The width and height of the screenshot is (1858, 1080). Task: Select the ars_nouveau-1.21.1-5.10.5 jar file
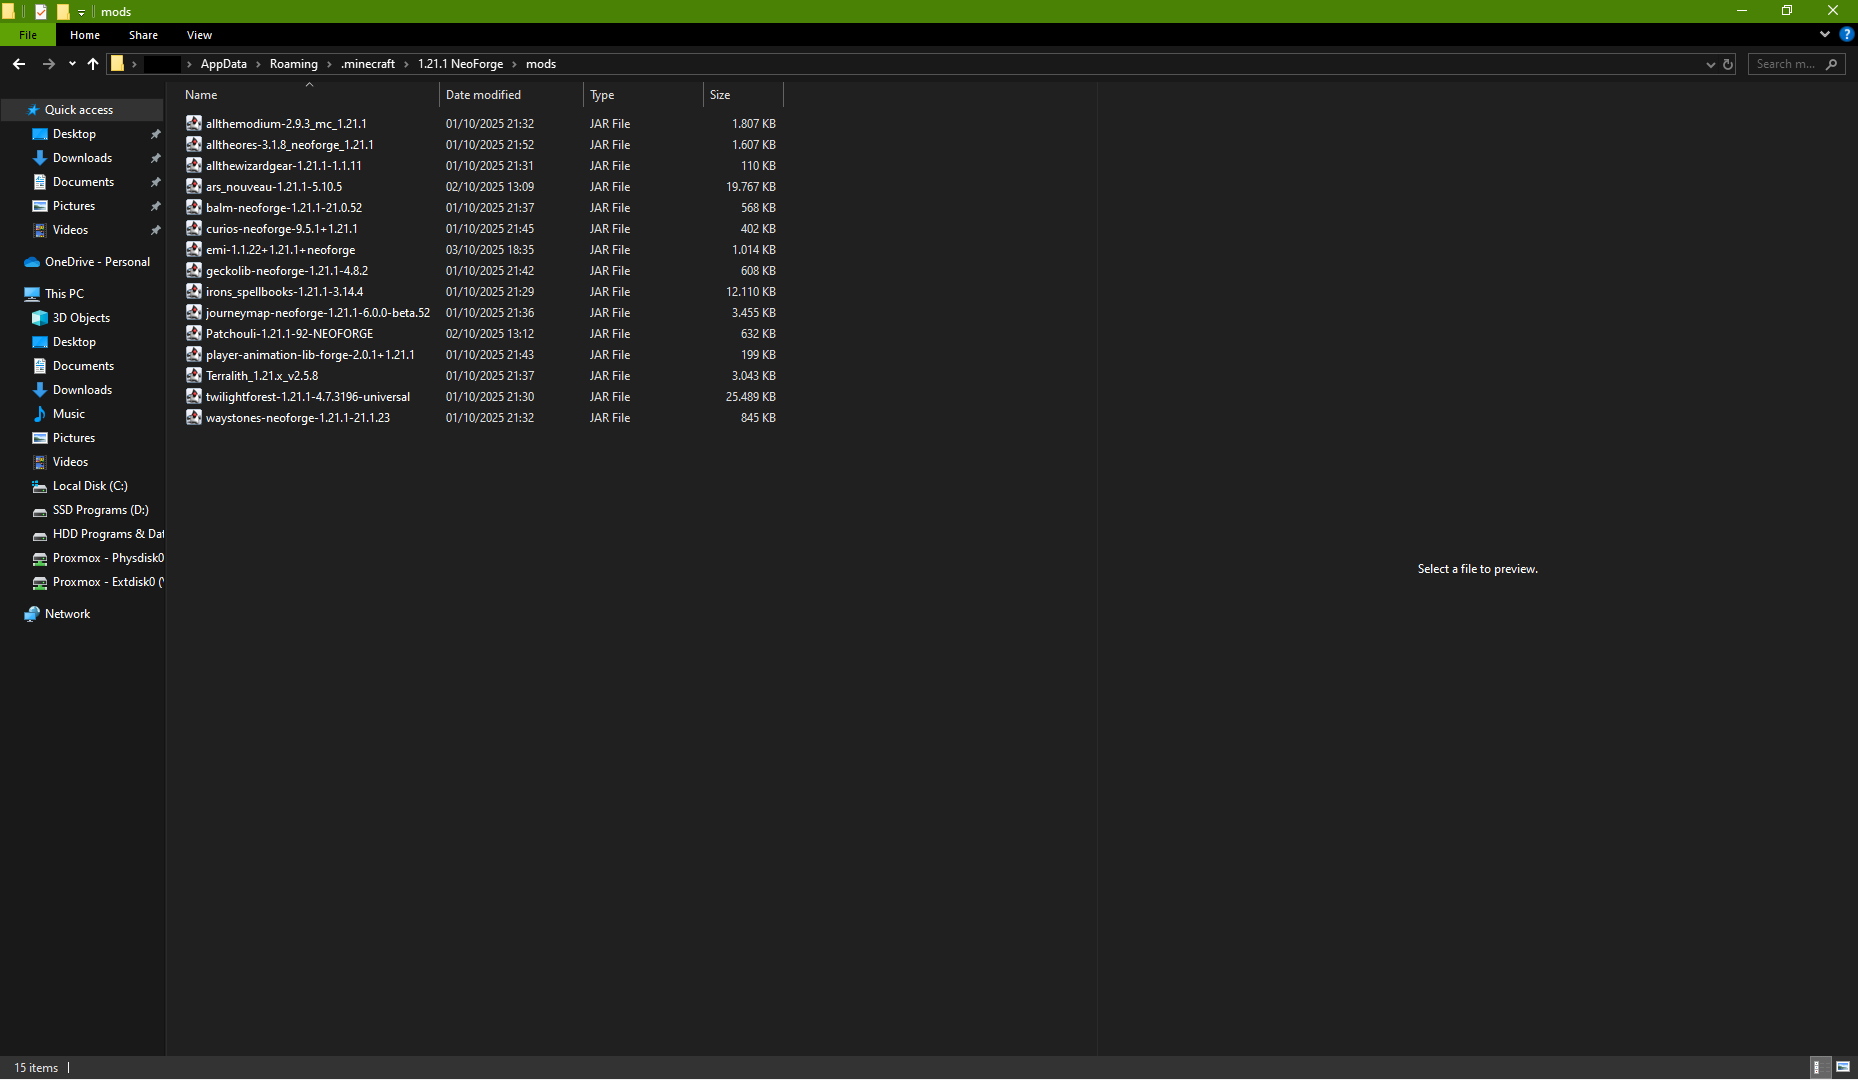(x=273, y=187)
